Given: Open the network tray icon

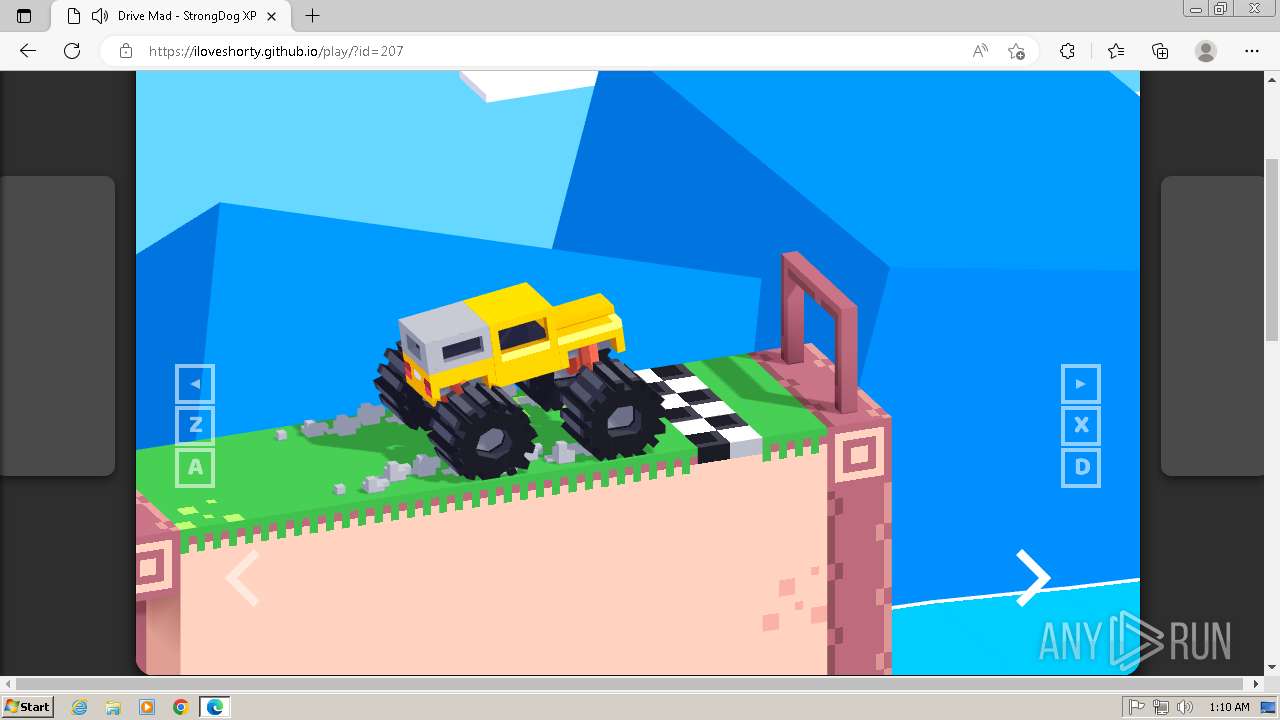Looking at the screenshot, I should click(1160, 707).
